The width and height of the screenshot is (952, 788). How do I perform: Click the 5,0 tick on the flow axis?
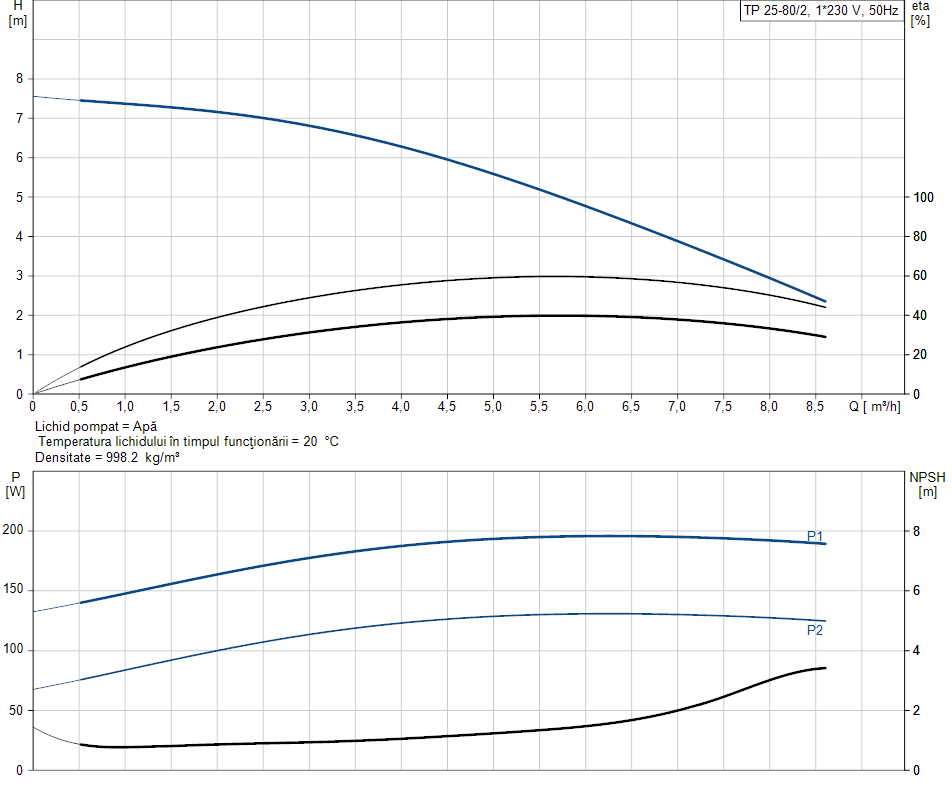click(x=493, y=407)
